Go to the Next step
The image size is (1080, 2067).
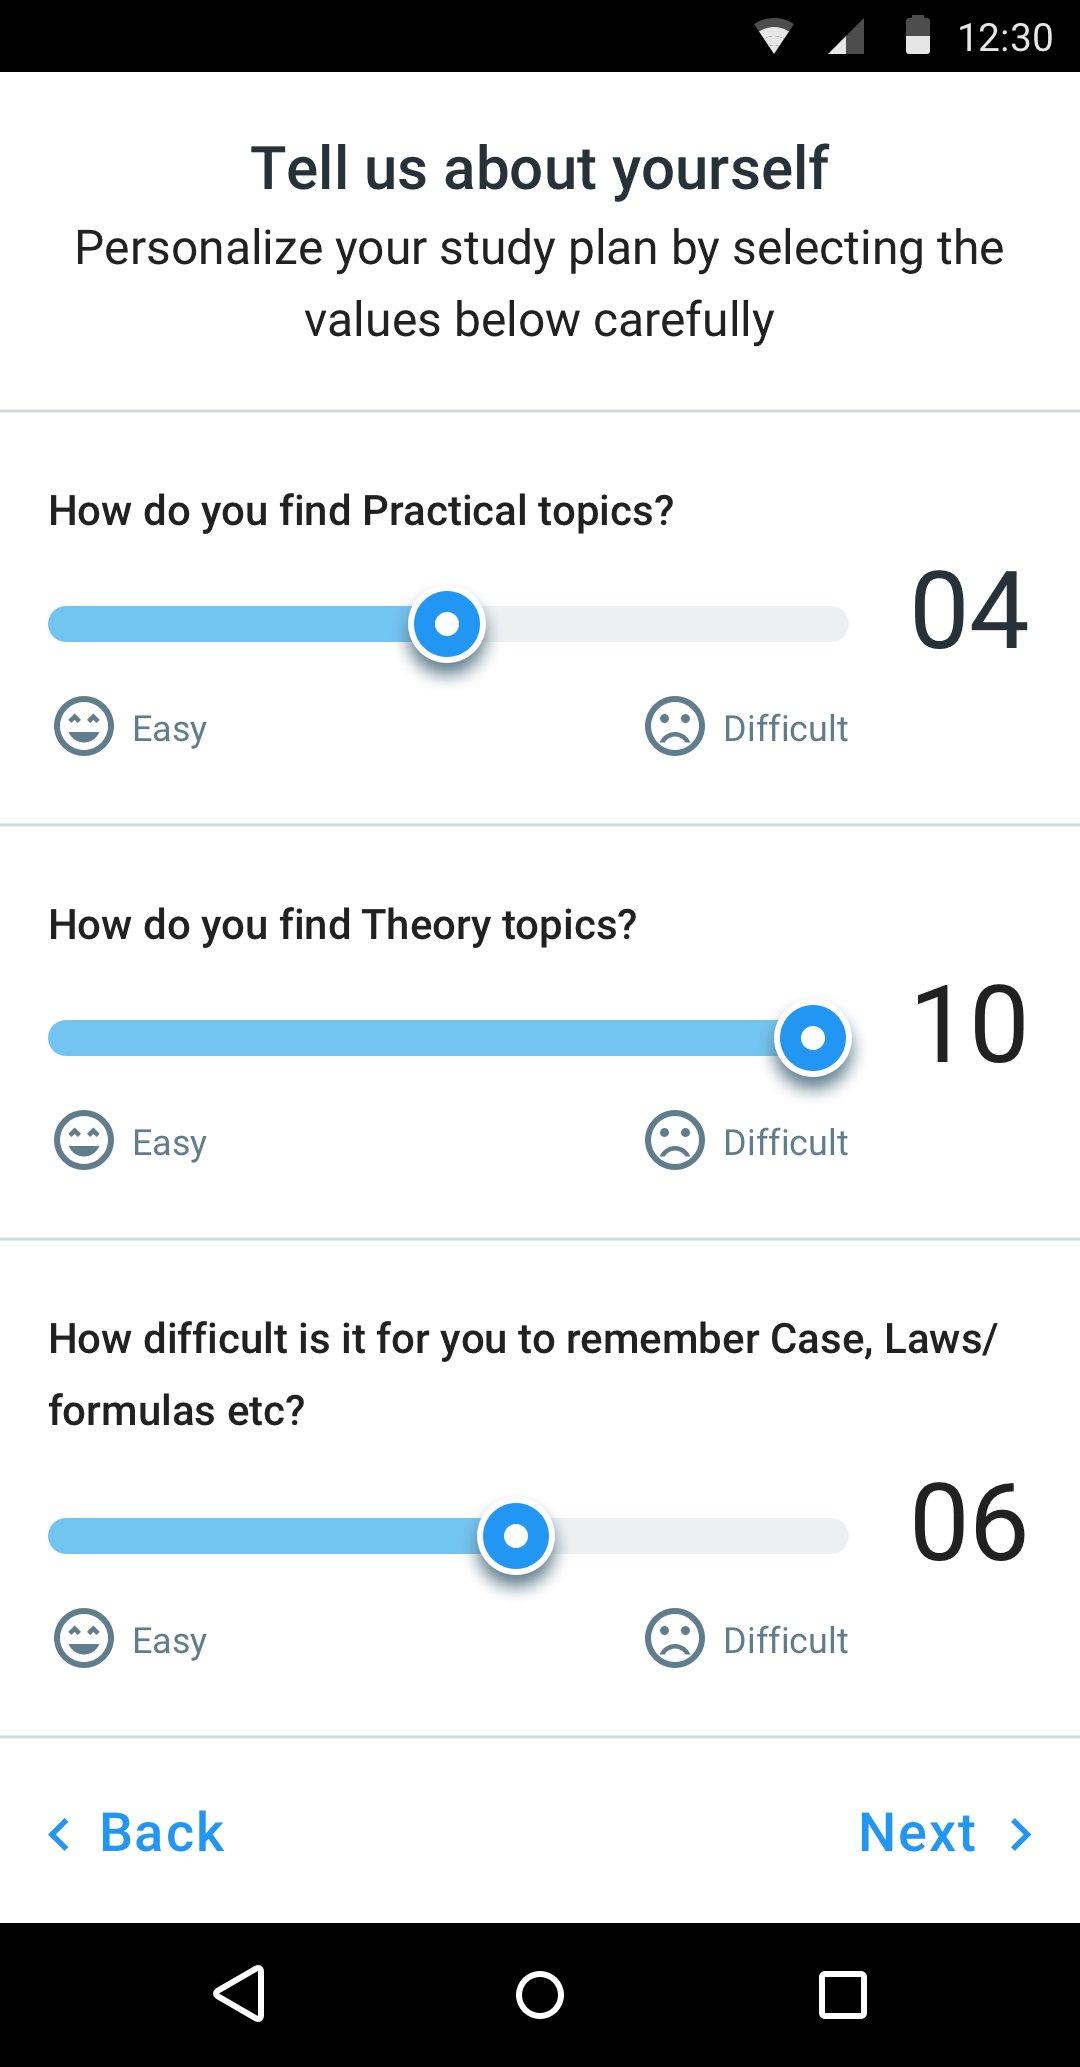tap(918, 1833)
